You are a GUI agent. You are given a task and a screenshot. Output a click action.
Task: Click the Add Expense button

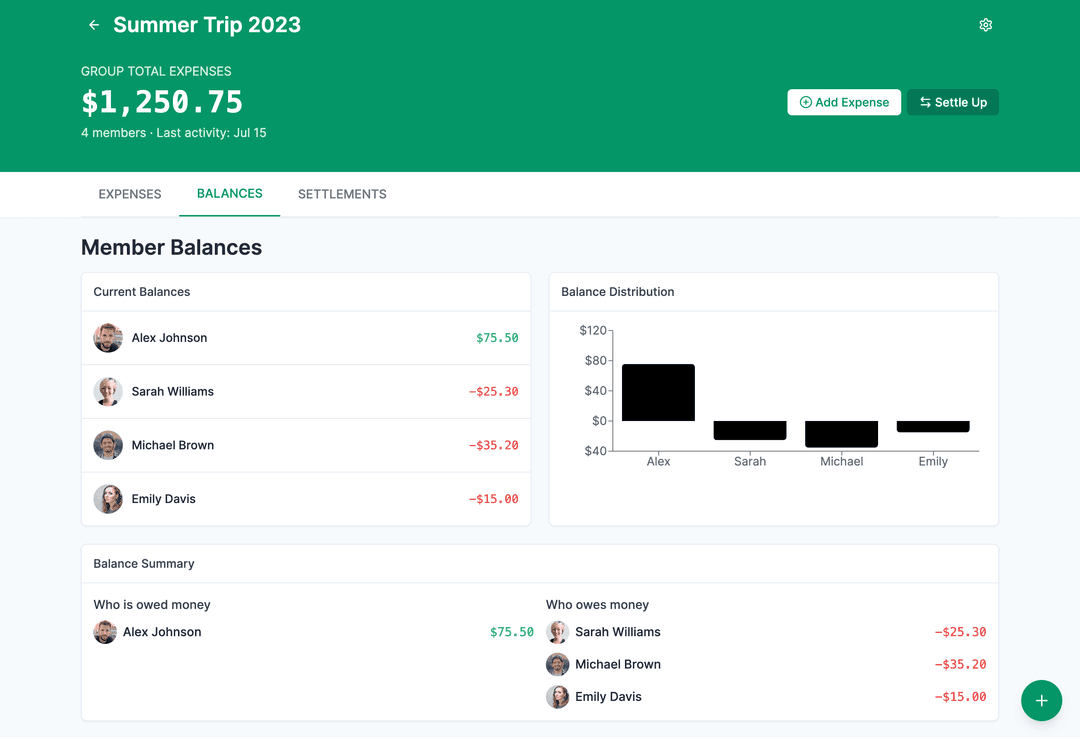click(x=844, y=101)
